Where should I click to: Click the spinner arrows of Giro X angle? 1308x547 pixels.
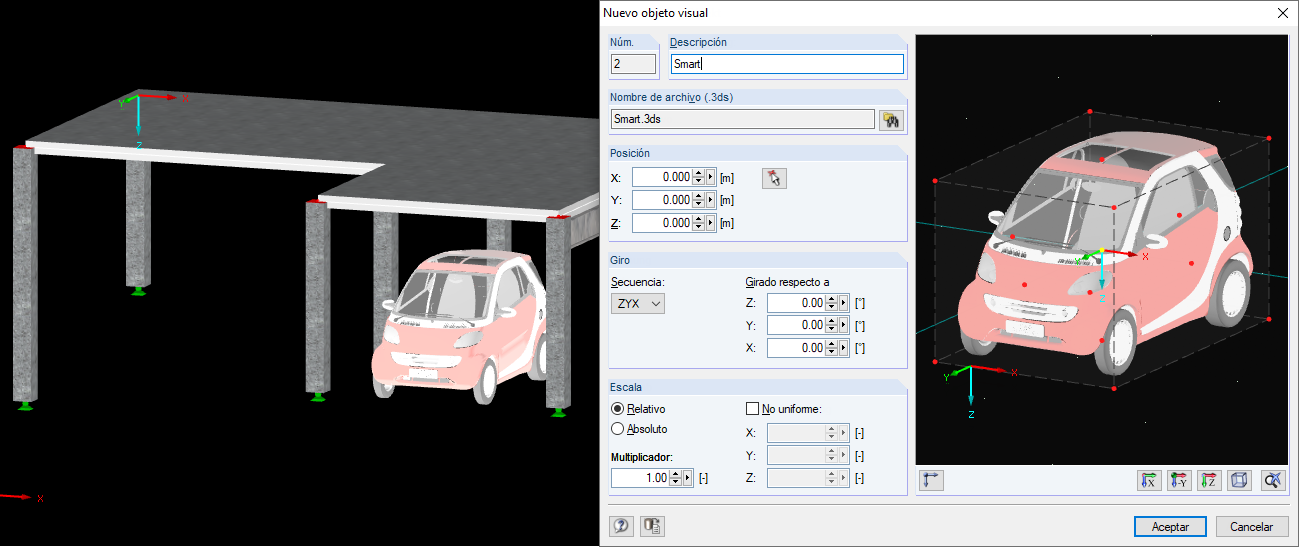pyautogui.click(x=833, y=349)
